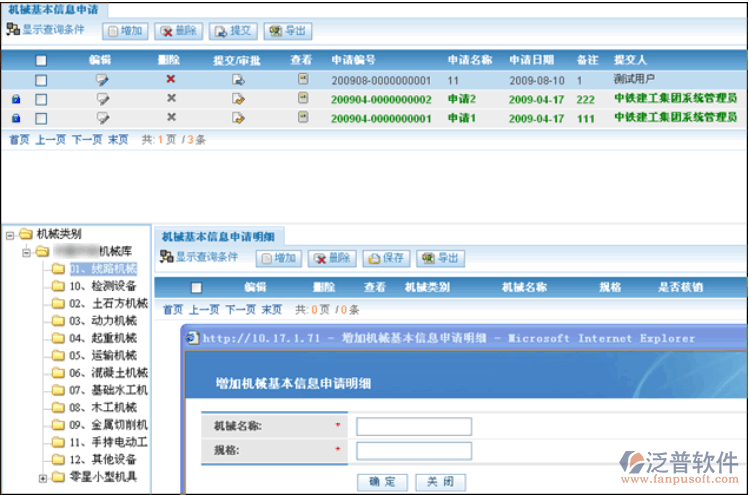Click edit icon for application 200908-0000000001
This screenshot has height=495, width=749.
tap(102, 79)
